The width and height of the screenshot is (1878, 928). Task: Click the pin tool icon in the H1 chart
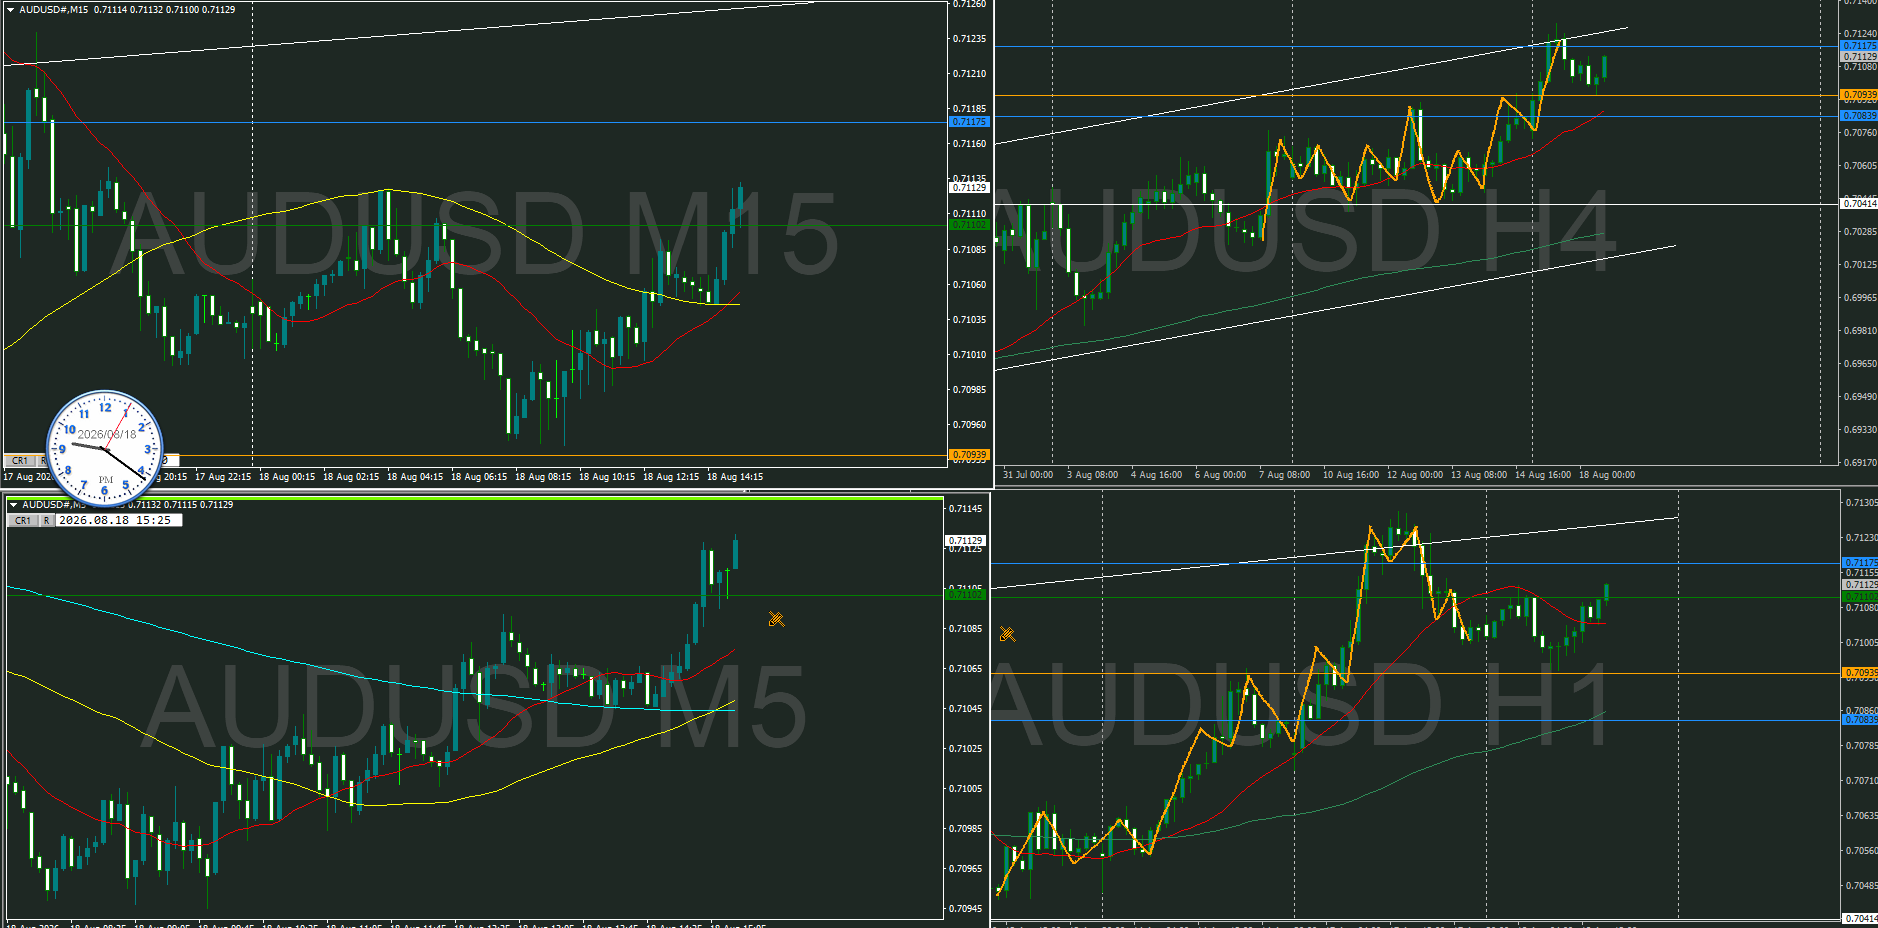click(x=1007, y=634)
